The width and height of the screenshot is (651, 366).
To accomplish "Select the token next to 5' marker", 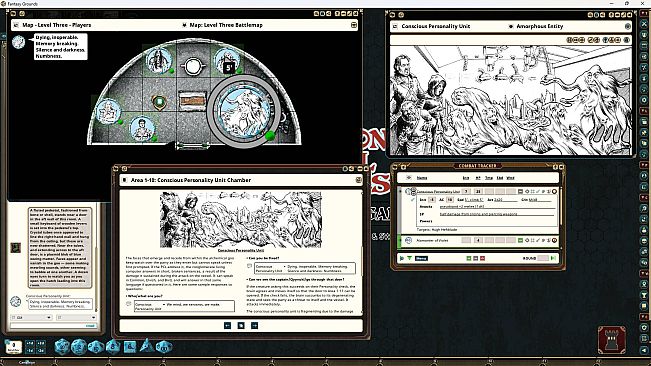I will pos(227,61).
